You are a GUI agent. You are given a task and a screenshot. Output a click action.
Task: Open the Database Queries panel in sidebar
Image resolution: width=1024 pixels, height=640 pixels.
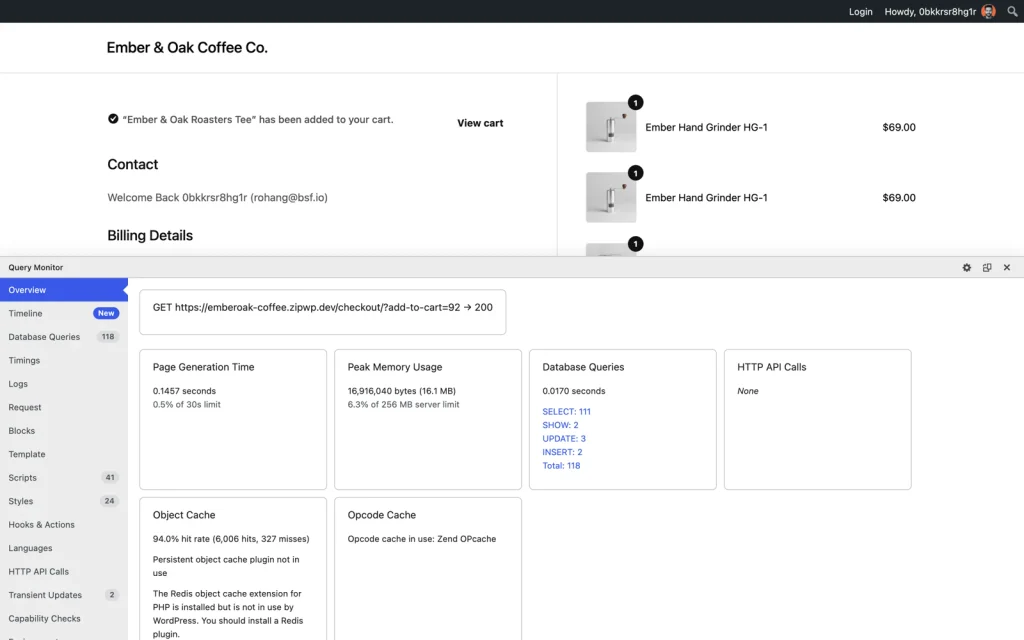click(63, 337)
